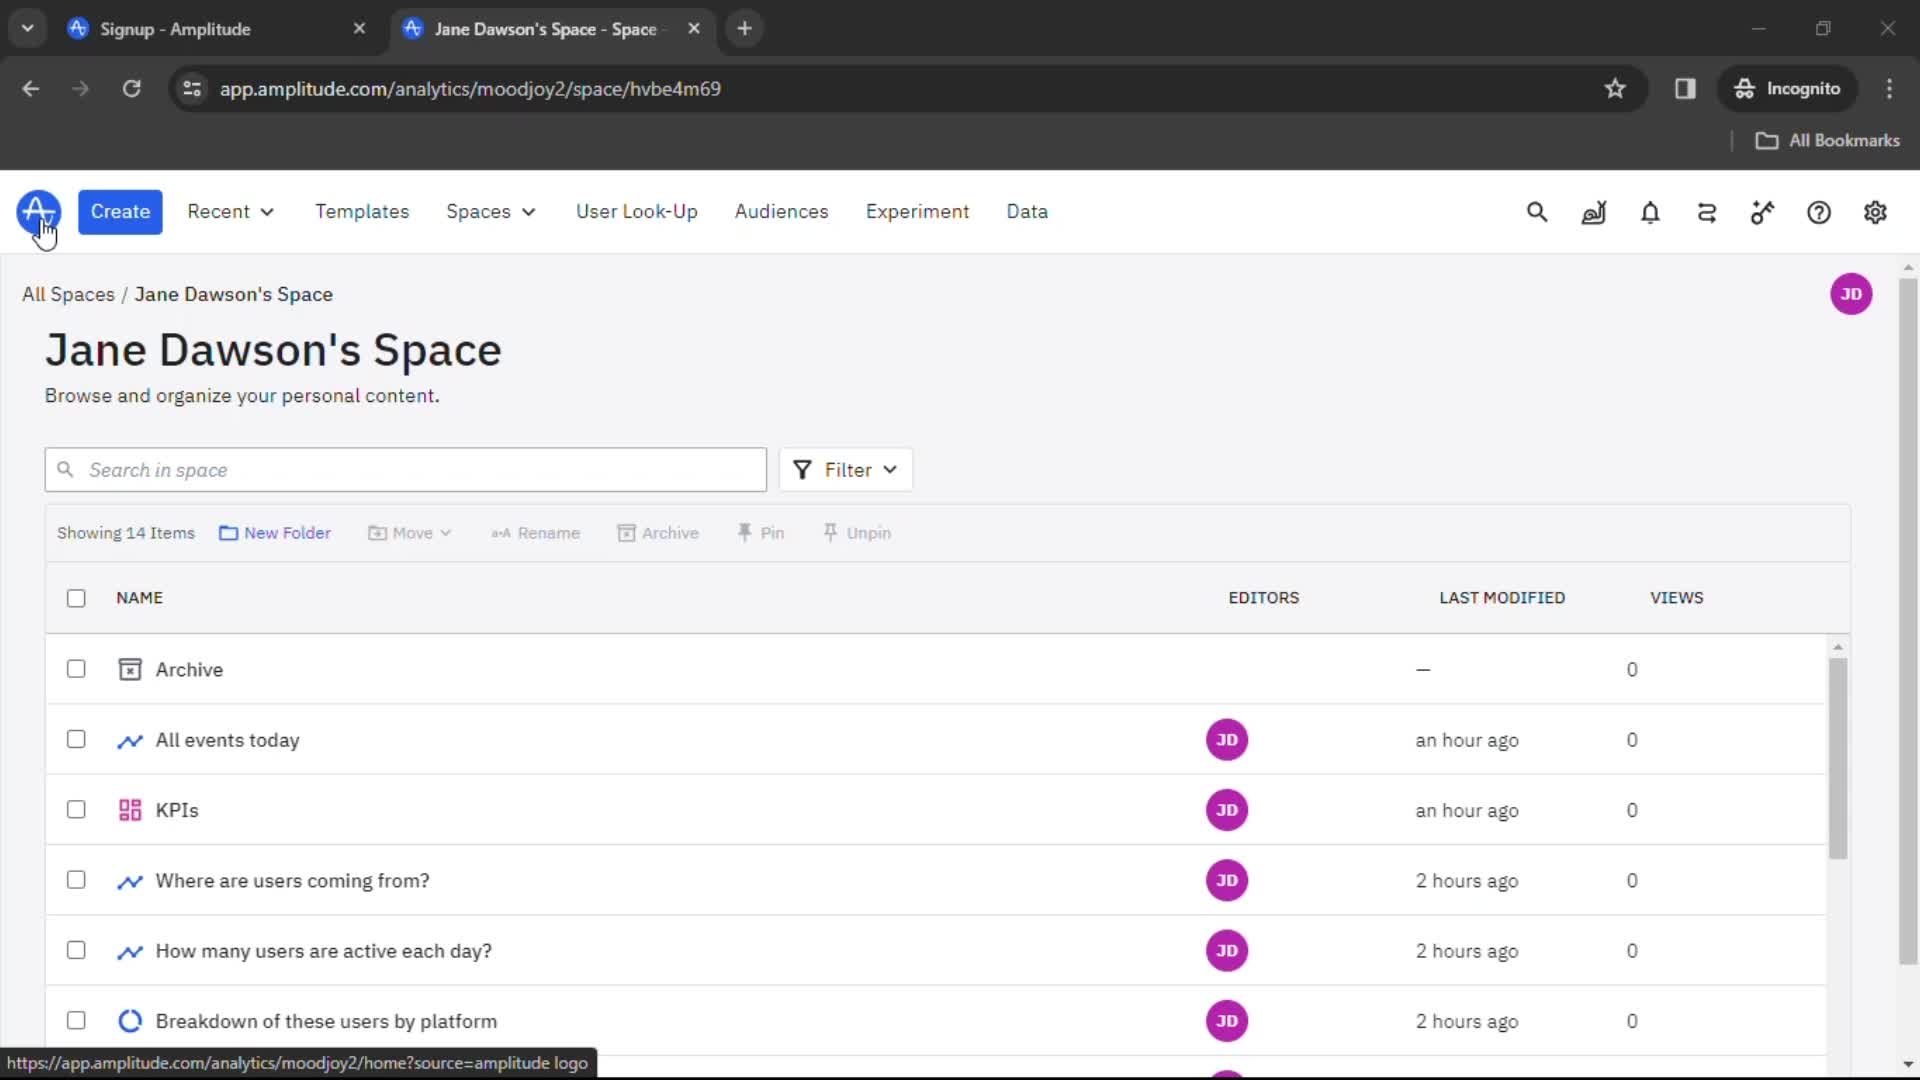This screenshot has width=1920, height=1080.
Task: View site information icon in address bar
Action: (x=192, y=89)
